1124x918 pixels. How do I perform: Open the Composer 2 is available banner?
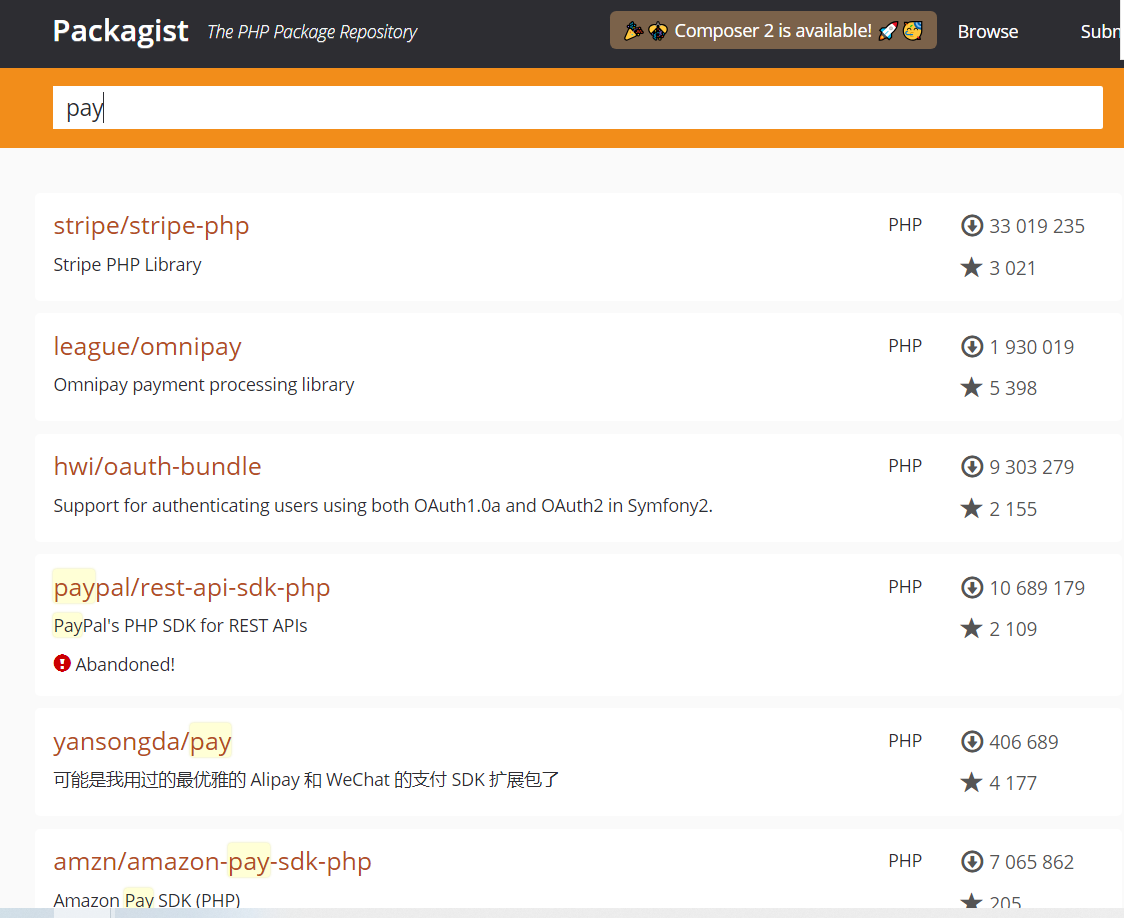pos(773,30)
